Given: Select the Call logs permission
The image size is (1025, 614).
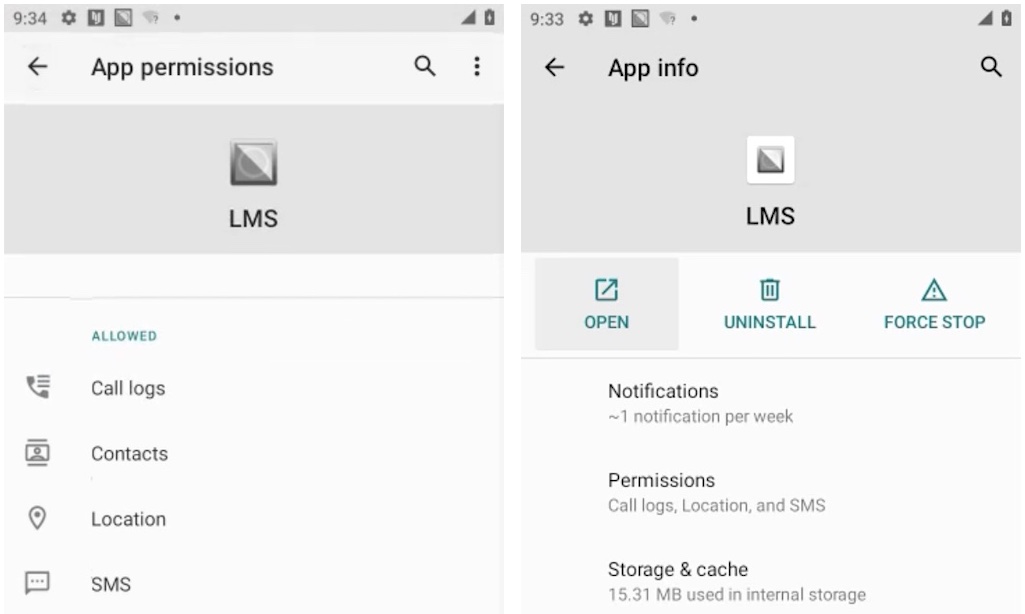Looking at the screenshot, I should click(128, 388).
